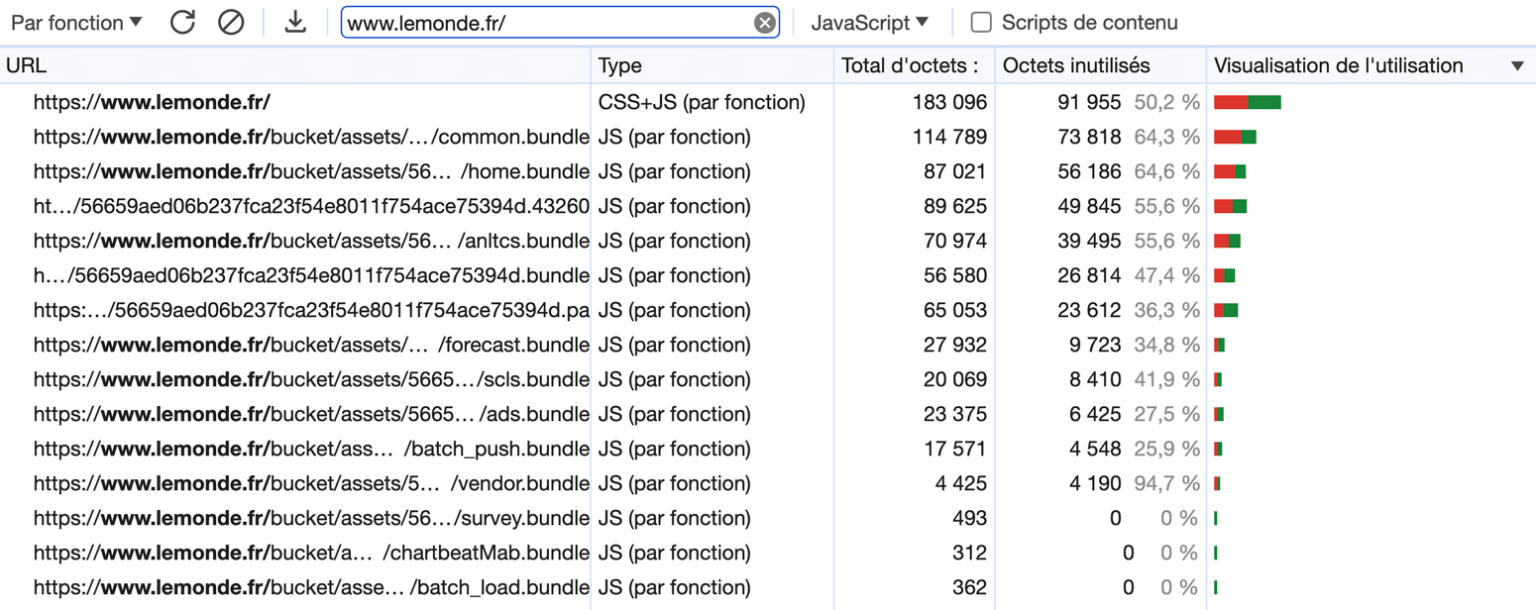Select the batch_push.bundle row

coord(768,449)
